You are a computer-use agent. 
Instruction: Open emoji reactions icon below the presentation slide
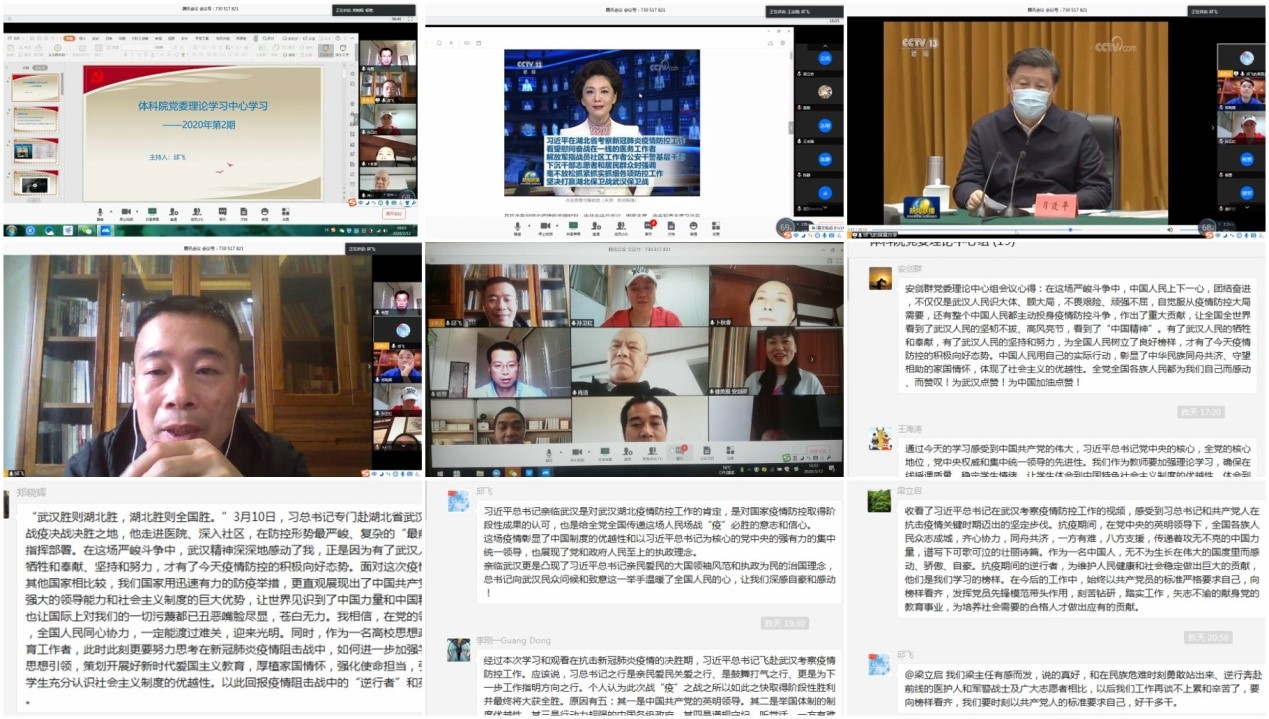(264, 212)
